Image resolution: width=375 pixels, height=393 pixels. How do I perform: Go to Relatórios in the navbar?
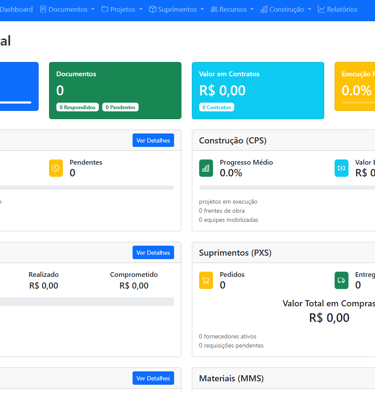337,9
